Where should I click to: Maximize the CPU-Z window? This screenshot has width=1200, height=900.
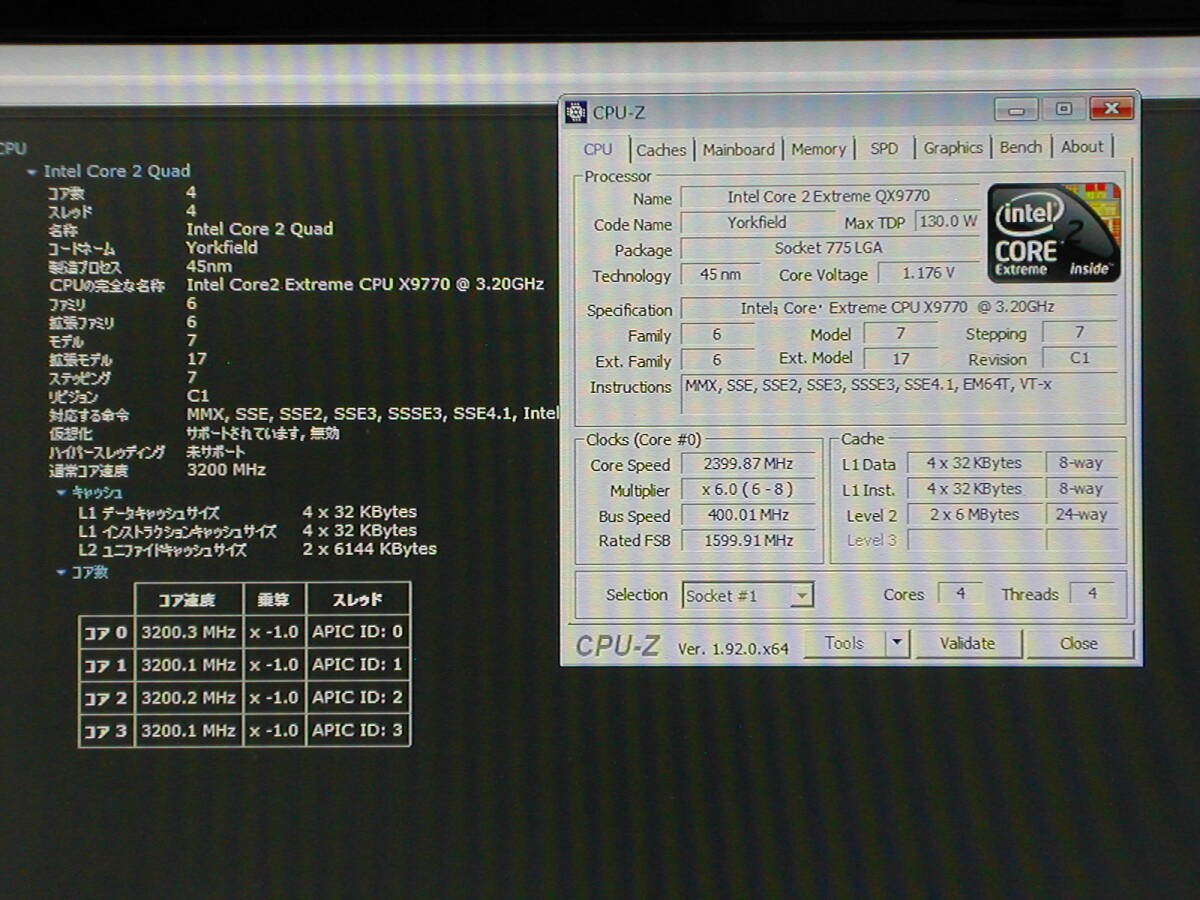pos(1063,109)
